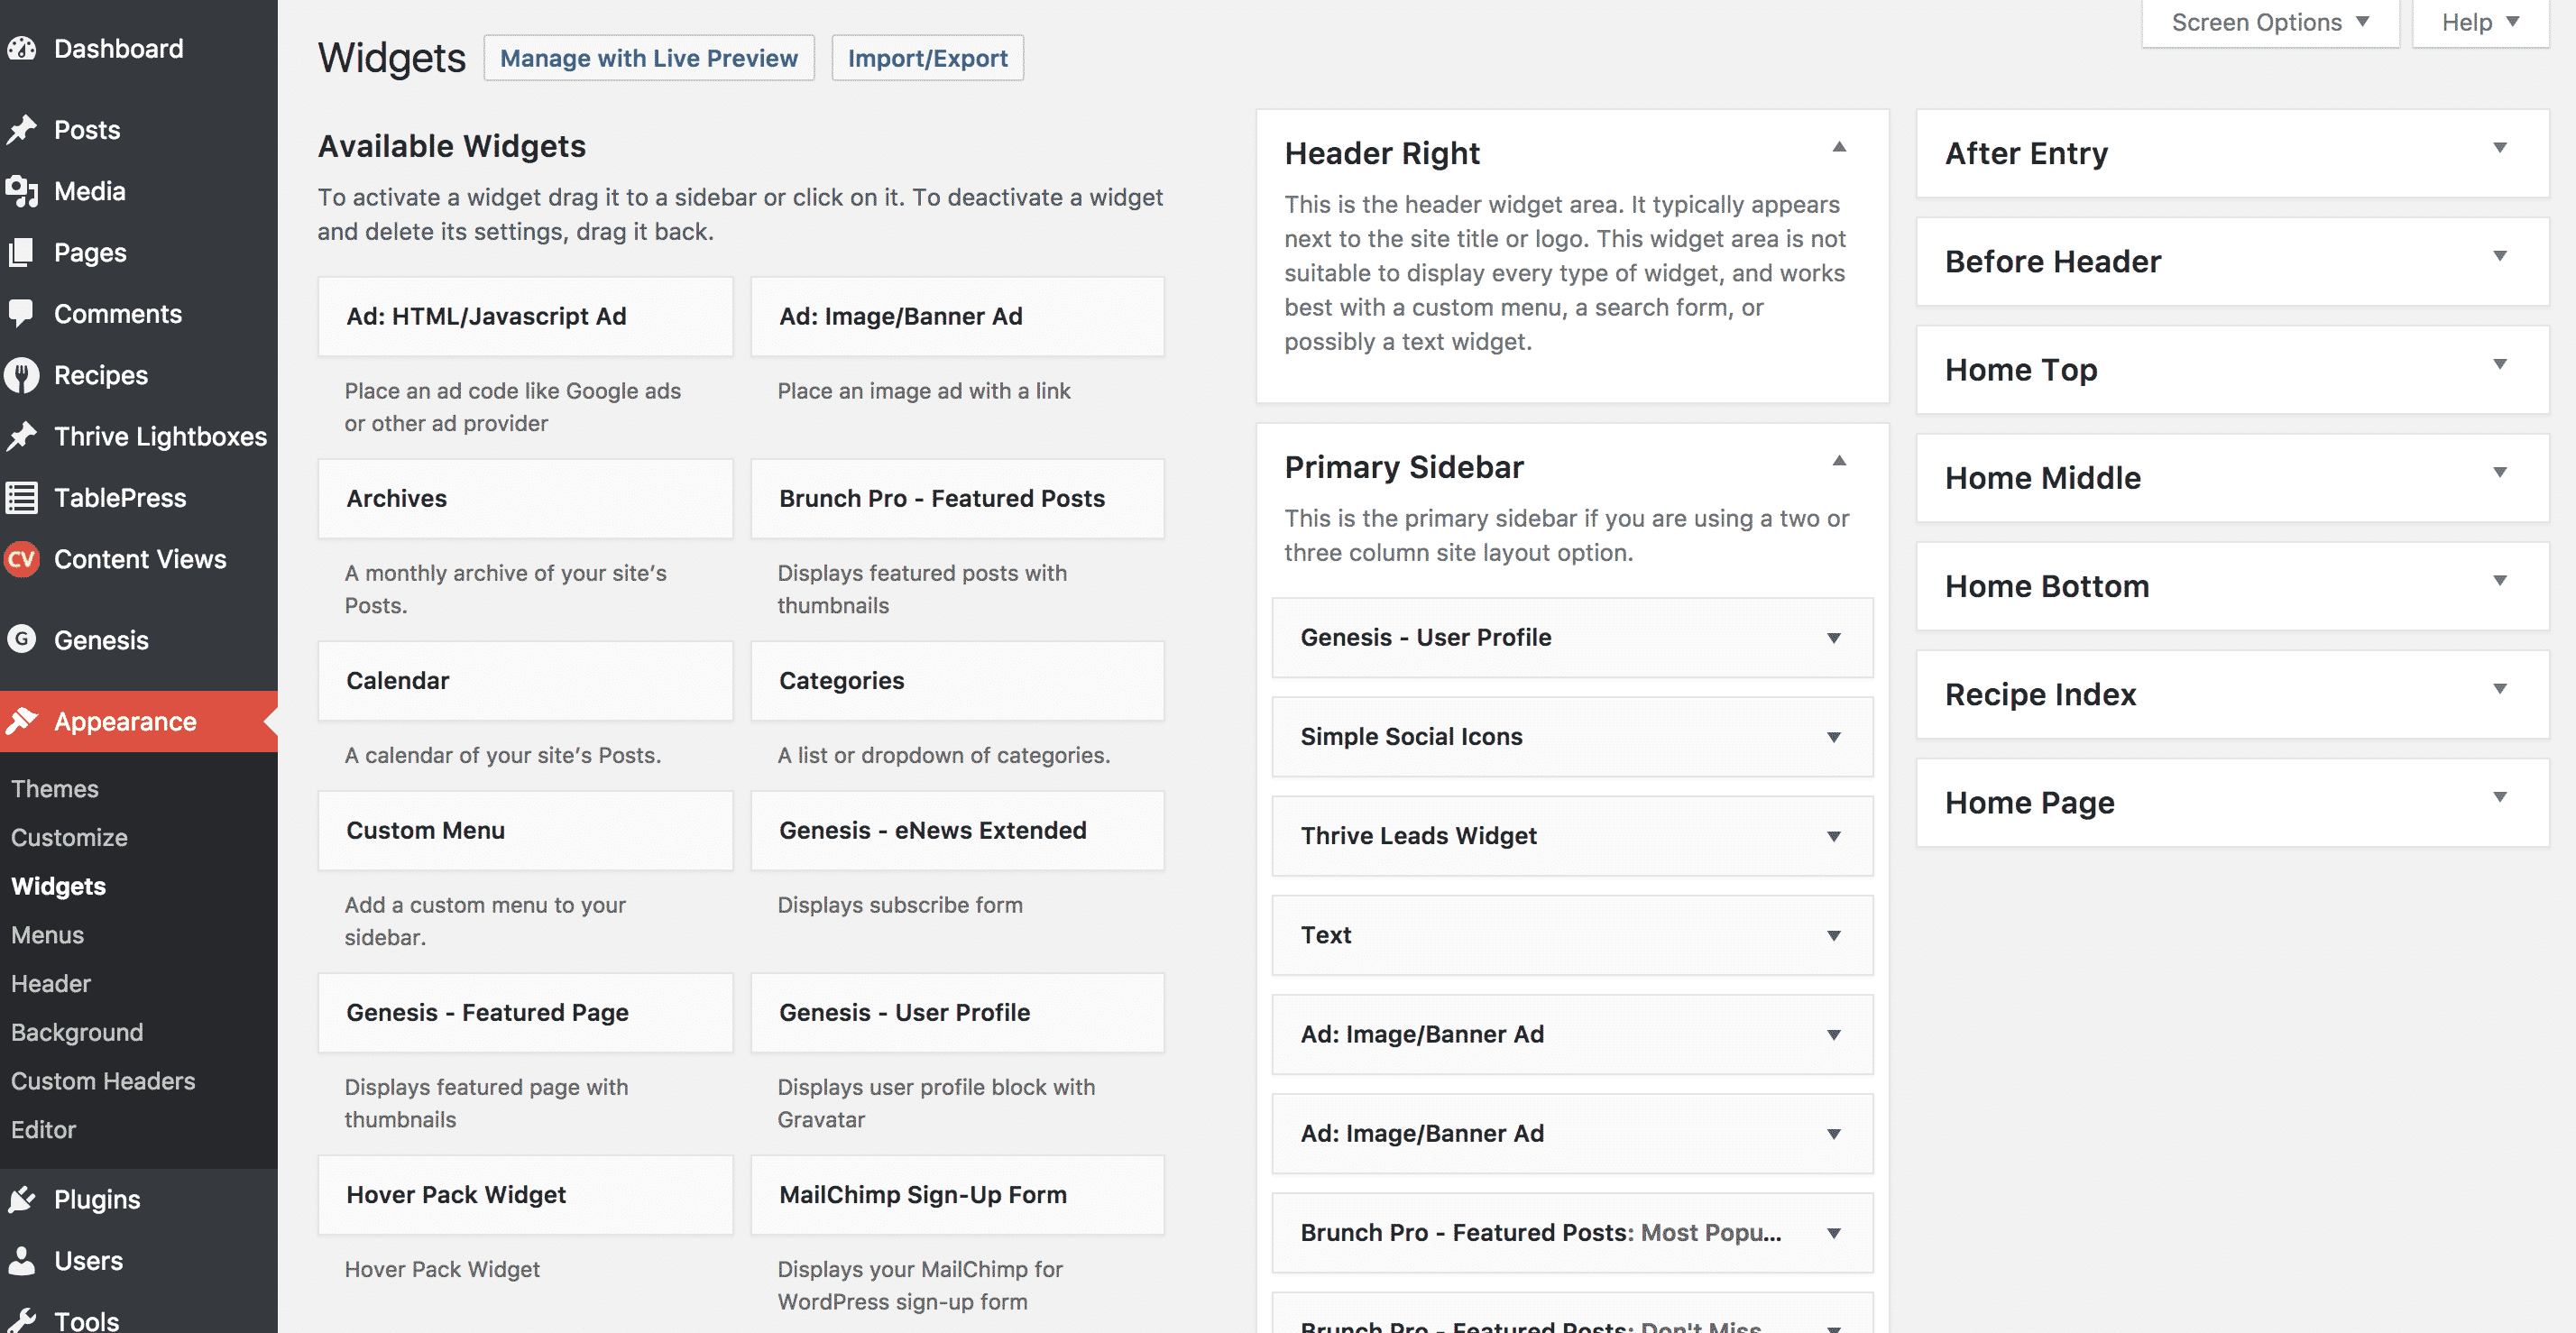This screenshot has height=1333, width=2576.
Task: Select Genesis - Featured Page widget
Action: [525, 1012]
